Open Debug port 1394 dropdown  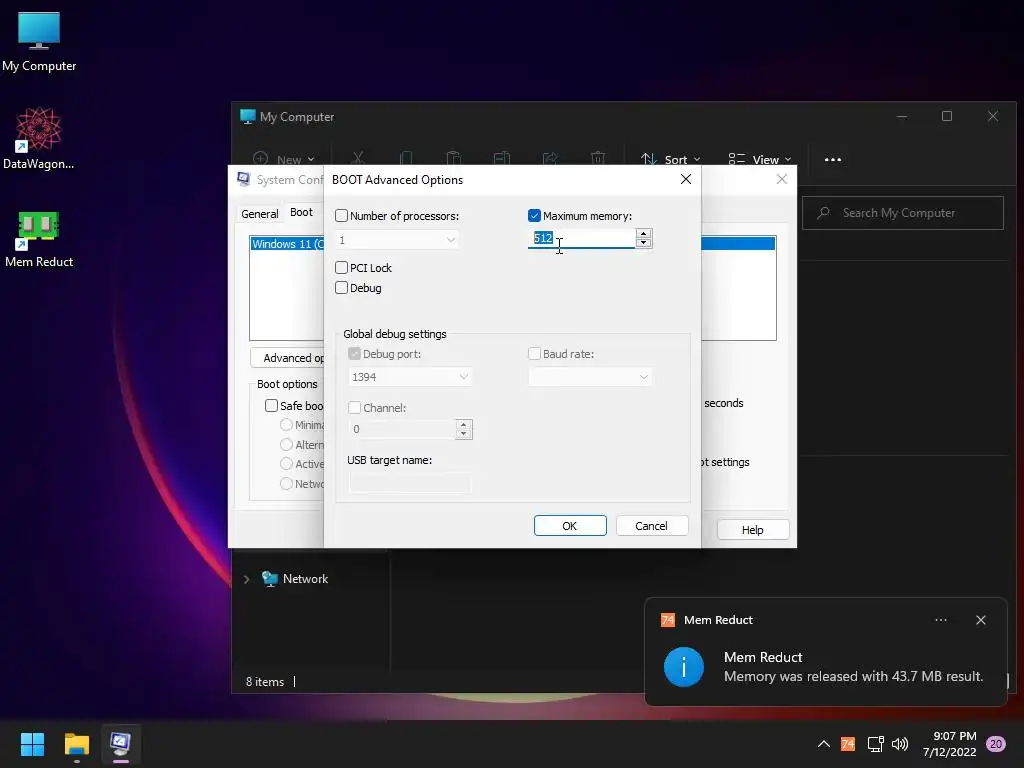tap(410, 377)
